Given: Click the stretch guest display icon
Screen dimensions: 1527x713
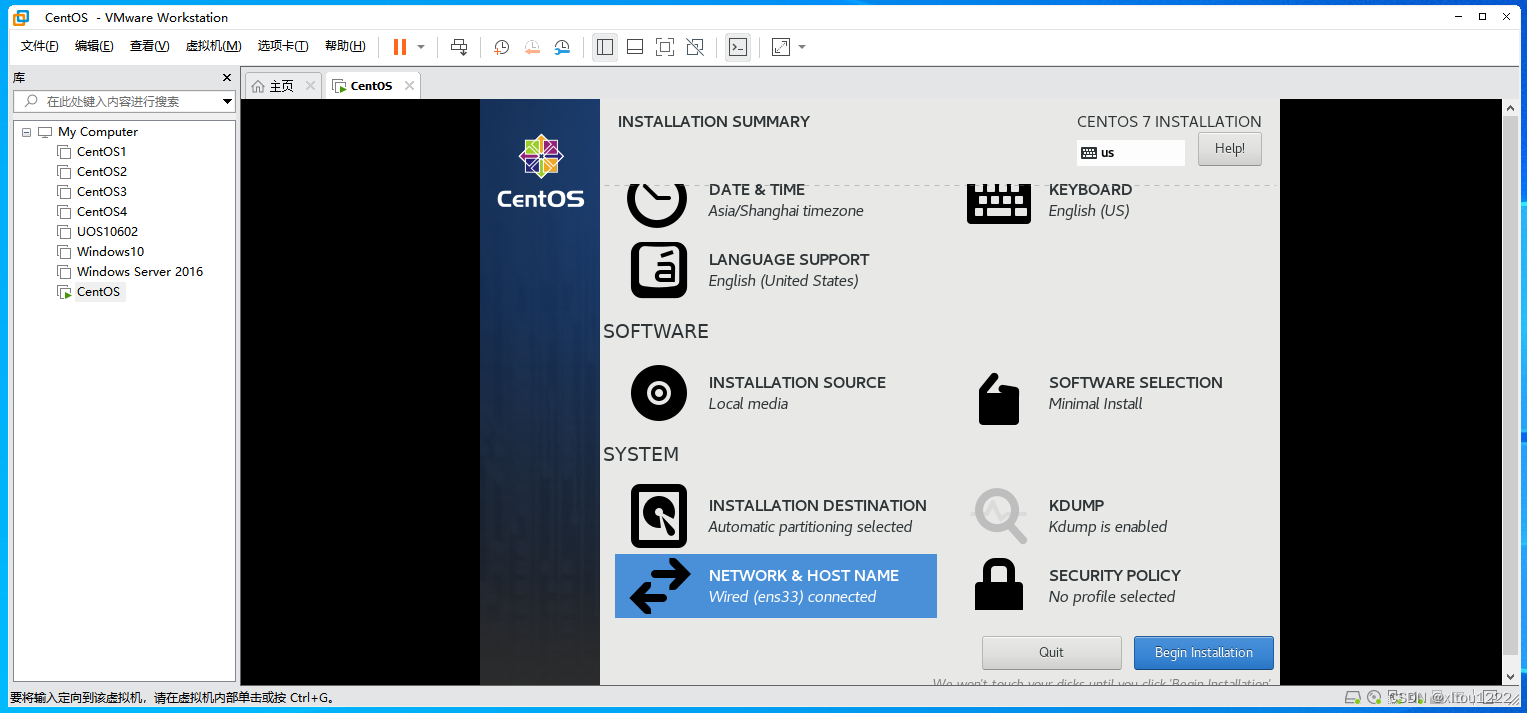Looking at the screenshot, I should tap(781, 47).
